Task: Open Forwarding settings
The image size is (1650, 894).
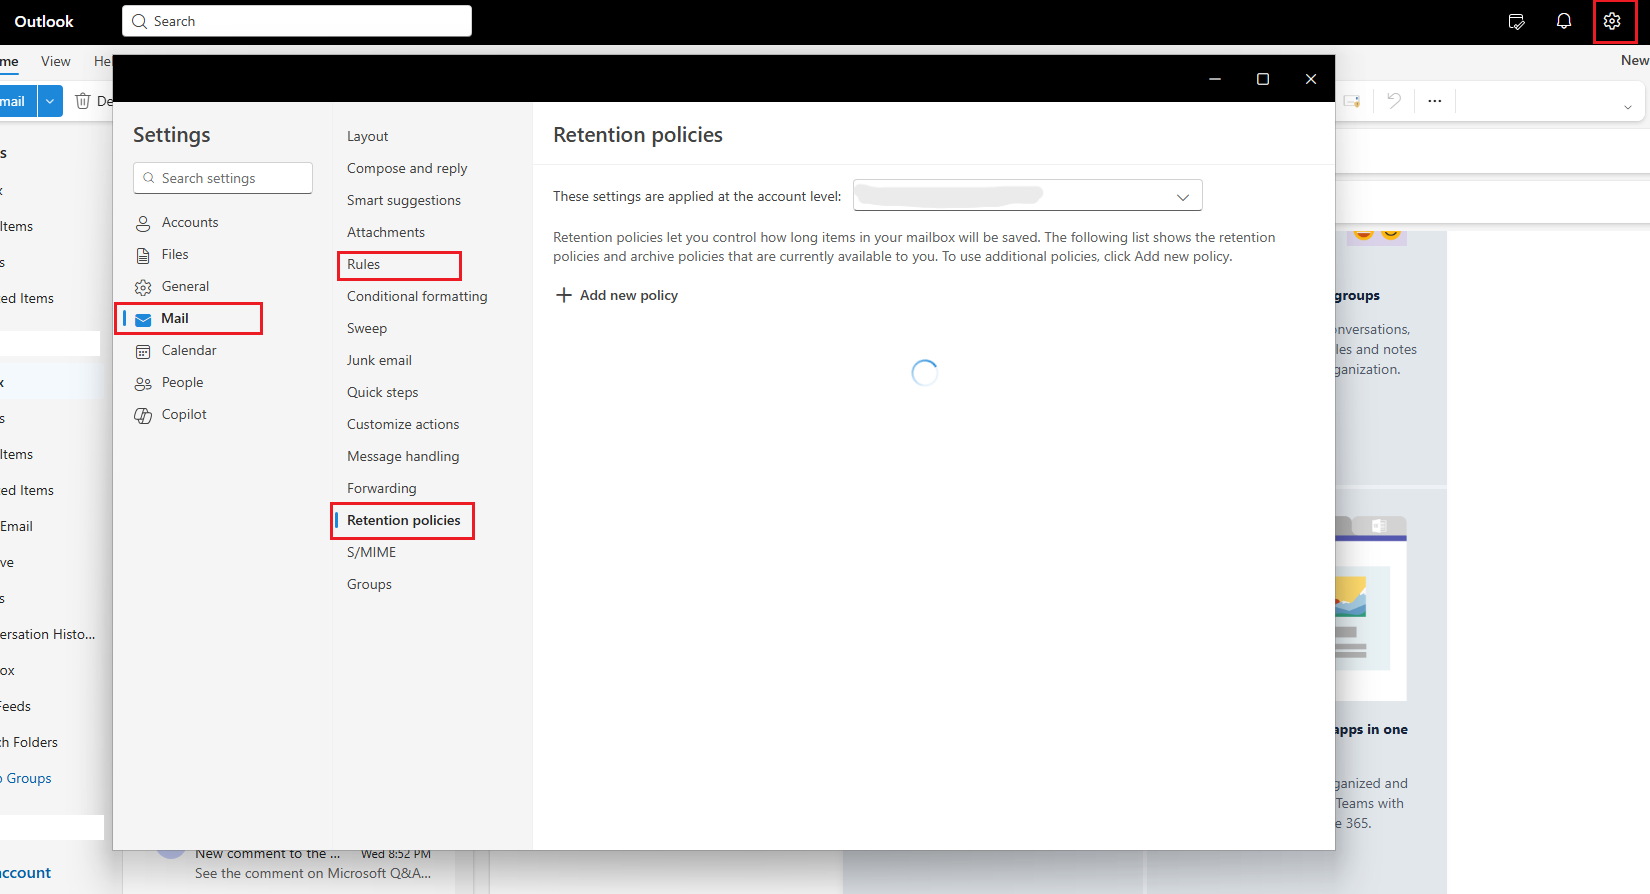Action: pos(382,488)
